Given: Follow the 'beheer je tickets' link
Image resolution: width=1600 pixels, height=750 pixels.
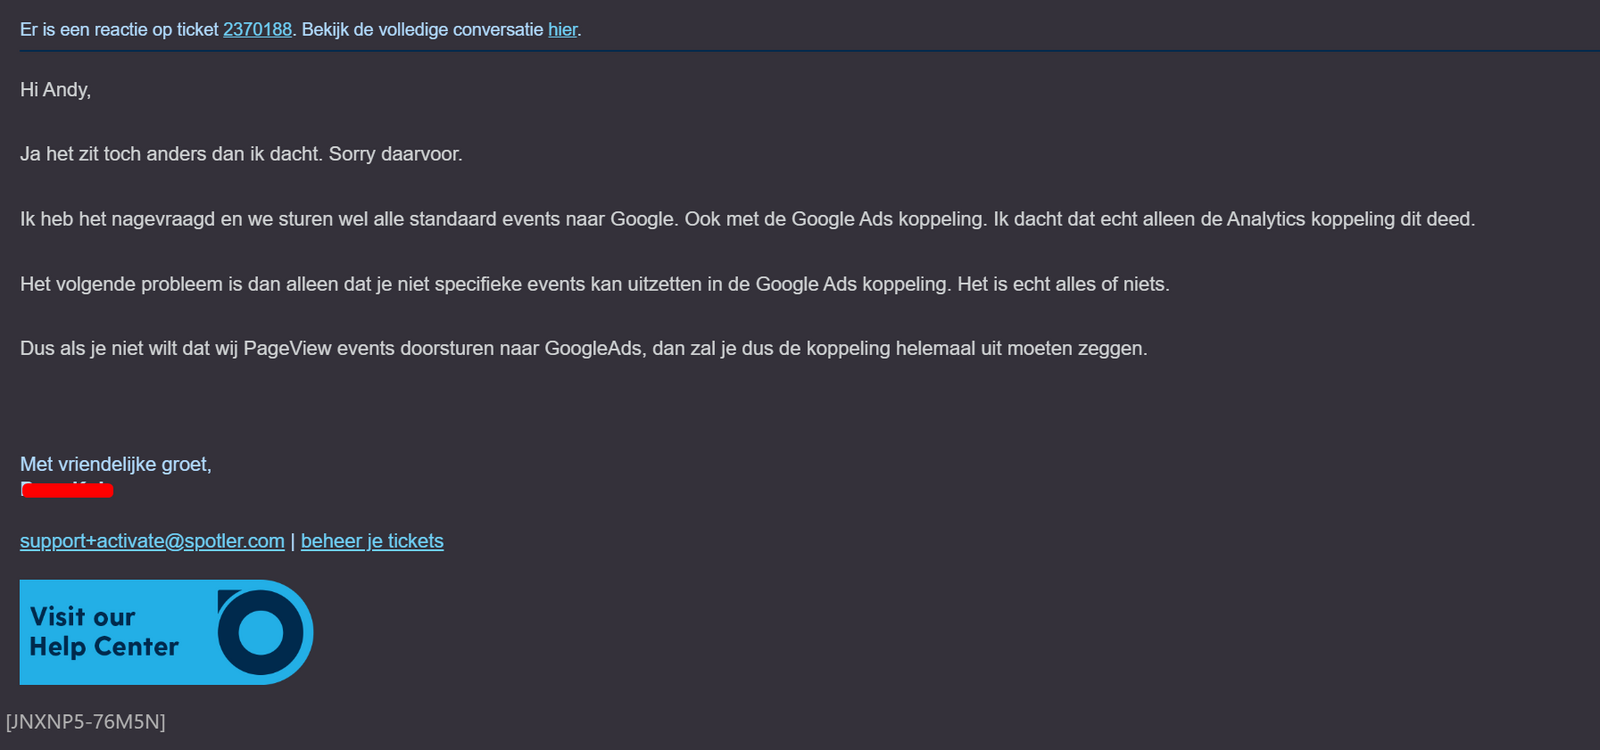Looking at the screenshot, I should point(372,541).
